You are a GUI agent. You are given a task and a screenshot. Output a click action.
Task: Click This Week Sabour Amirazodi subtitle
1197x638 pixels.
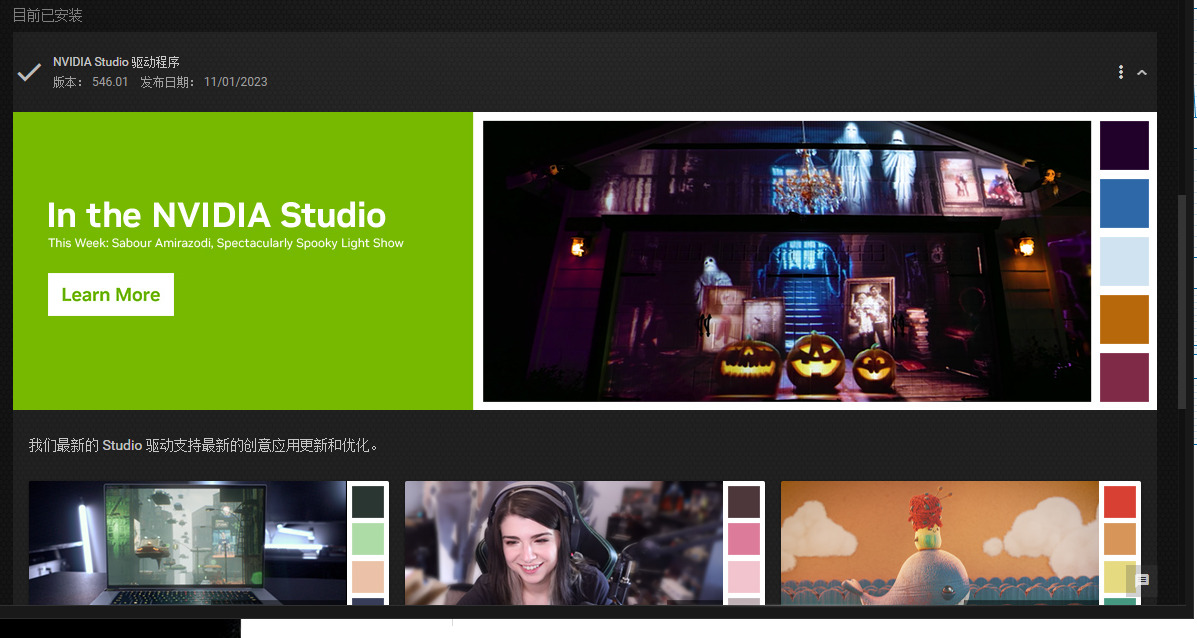click(225, 243)
